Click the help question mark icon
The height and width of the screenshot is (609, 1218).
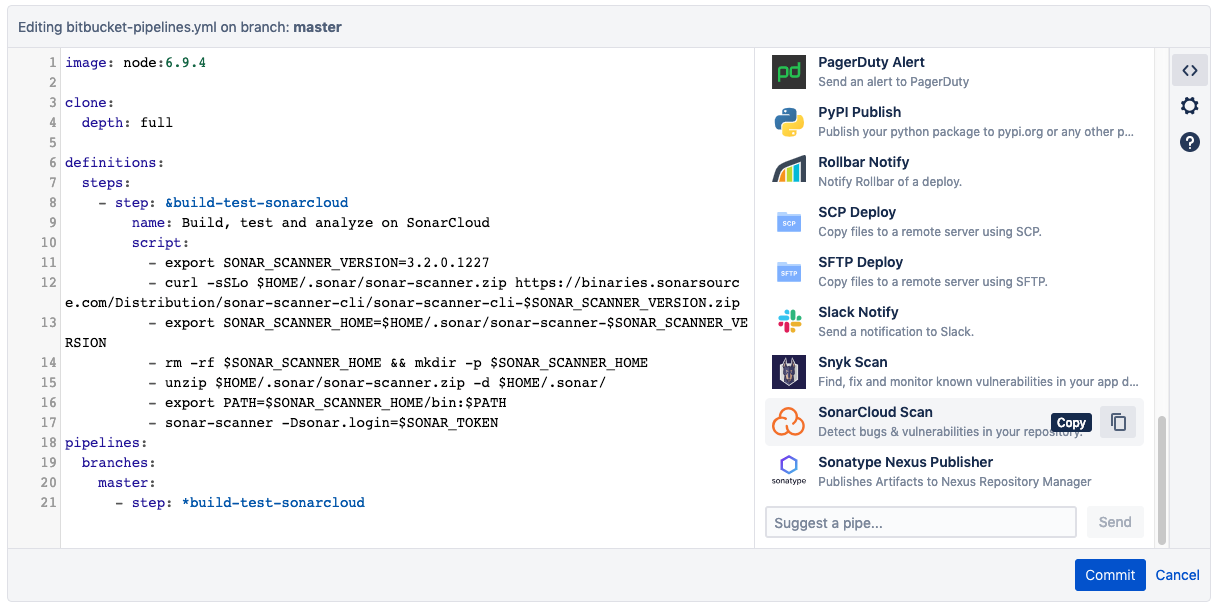tap(1189, 142)
